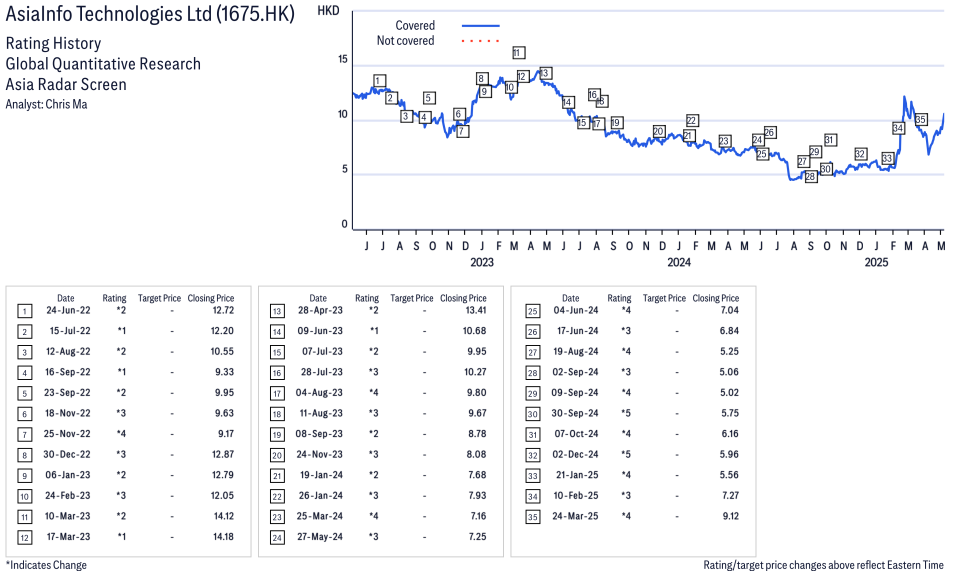Click the Eastern Time rating changes footnote
The height and width of the screenshot is (571, 955).
pyautogui.click(x=823, y=565)
